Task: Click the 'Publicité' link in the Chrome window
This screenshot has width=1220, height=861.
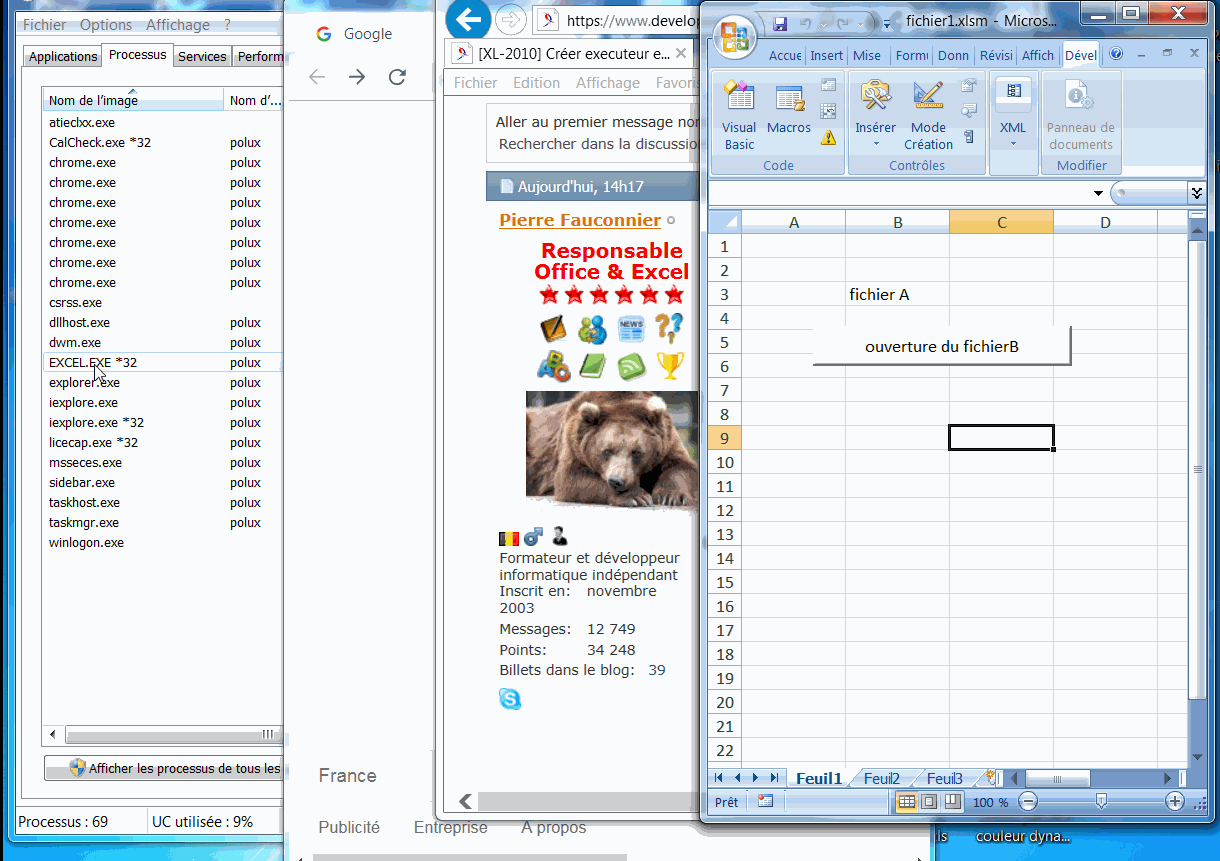Action: tap(349, 828)
